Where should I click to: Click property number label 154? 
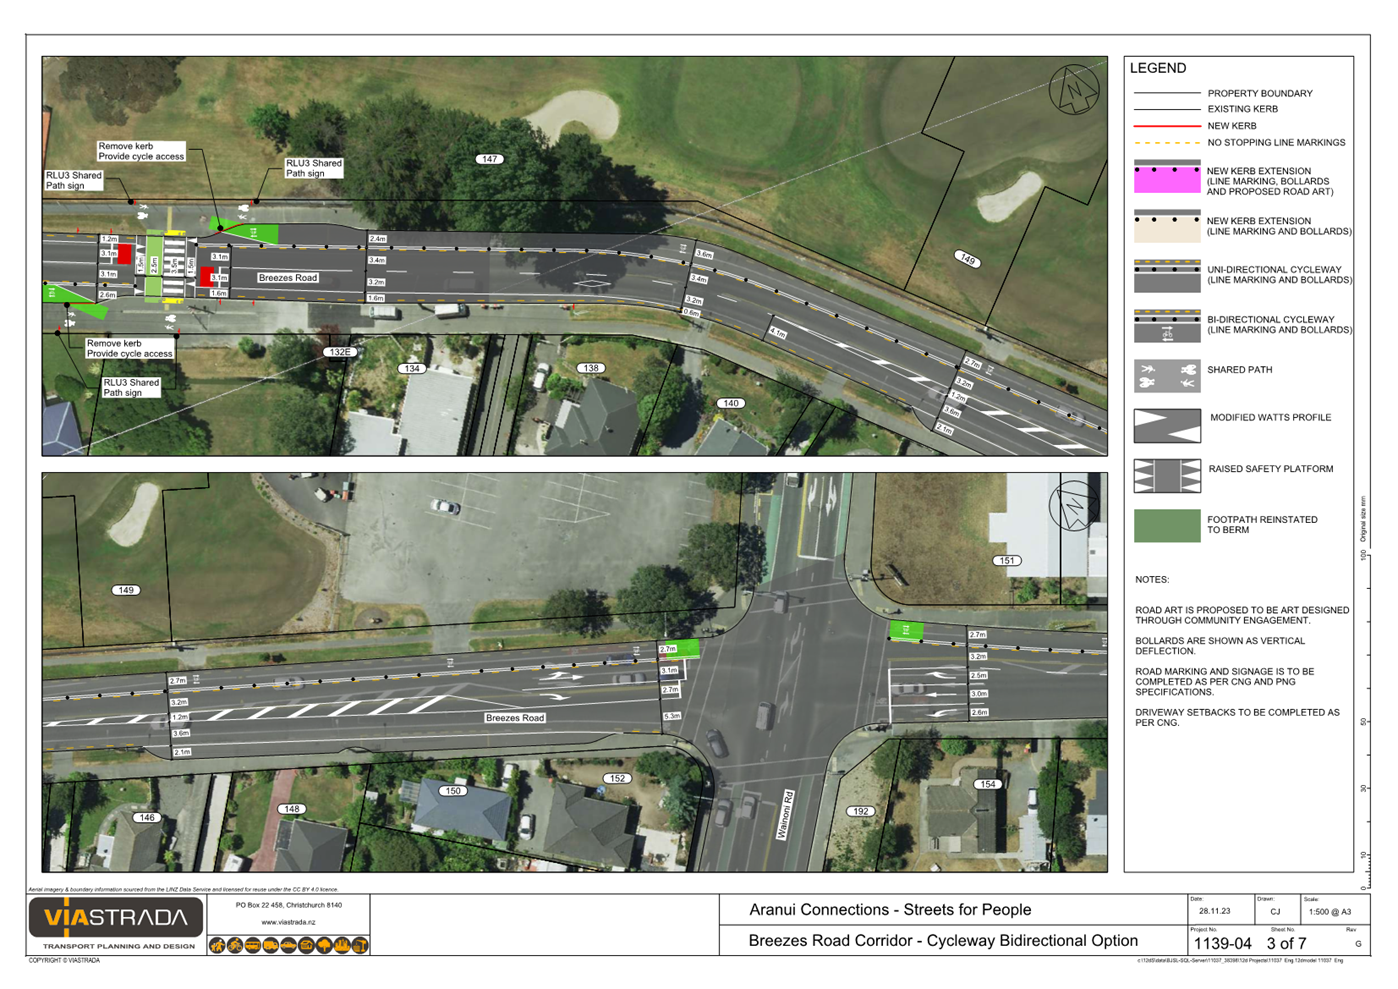click(x=988, y=784)
